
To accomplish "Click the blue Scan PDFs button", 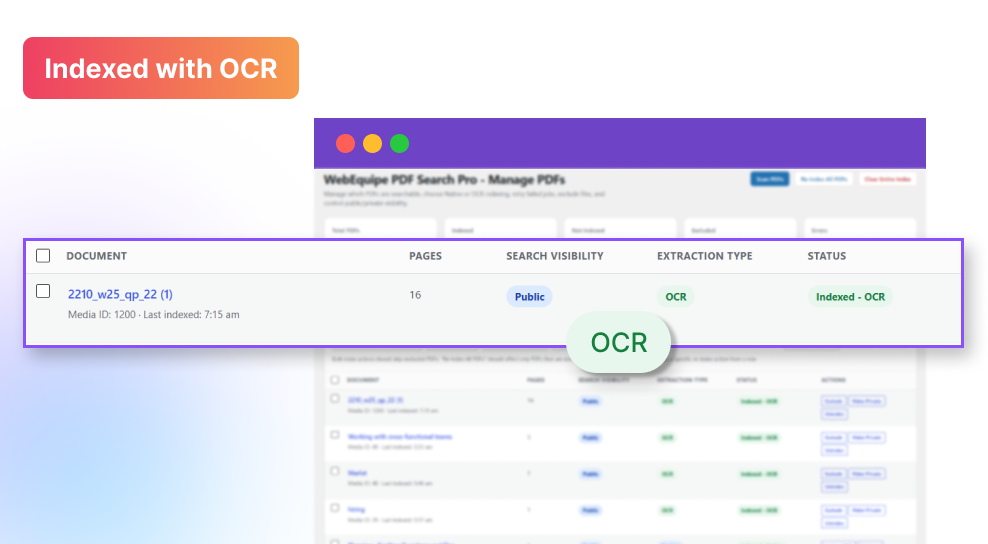I will [769, 179].
